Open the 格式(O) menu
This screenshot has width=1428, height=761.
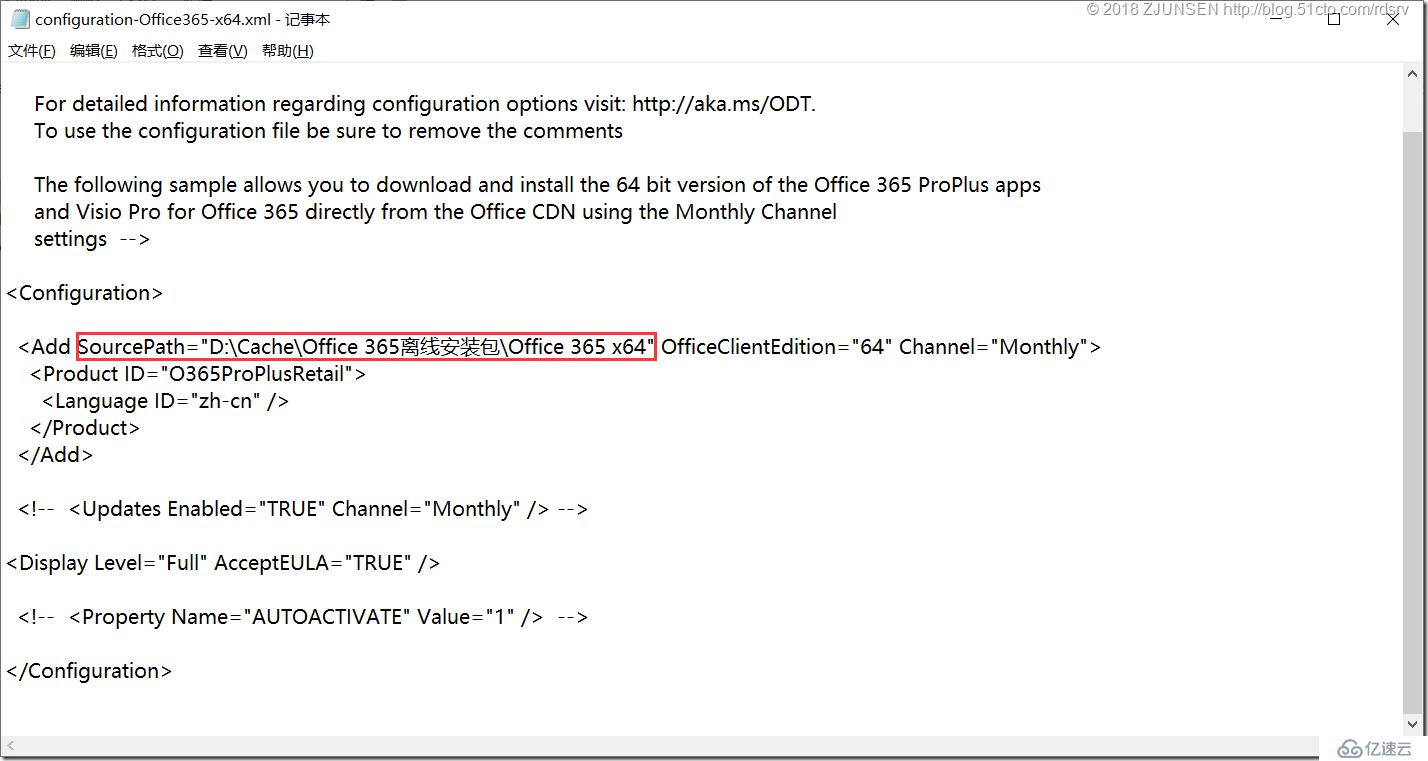pyautogui.click(x=158, y=51)
